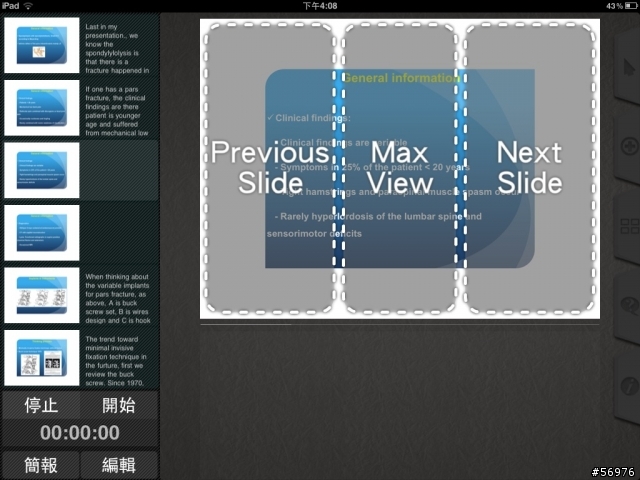Select thumbnail beside 'If one has a pars' note
The width and height of the screenshot is (640, 480).
[42, 108]
